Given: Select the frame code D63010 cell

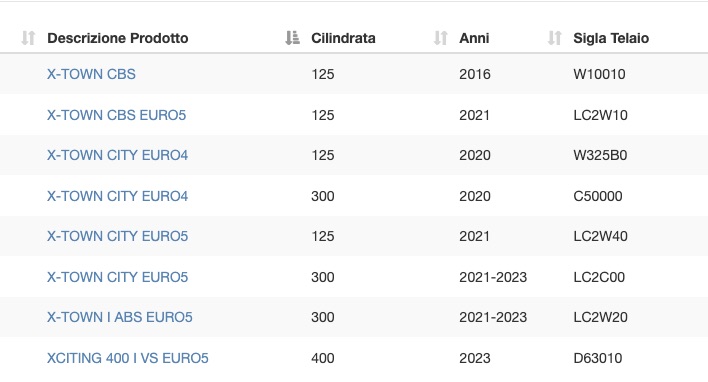Looking at the screenshot, I should [598, 359].
